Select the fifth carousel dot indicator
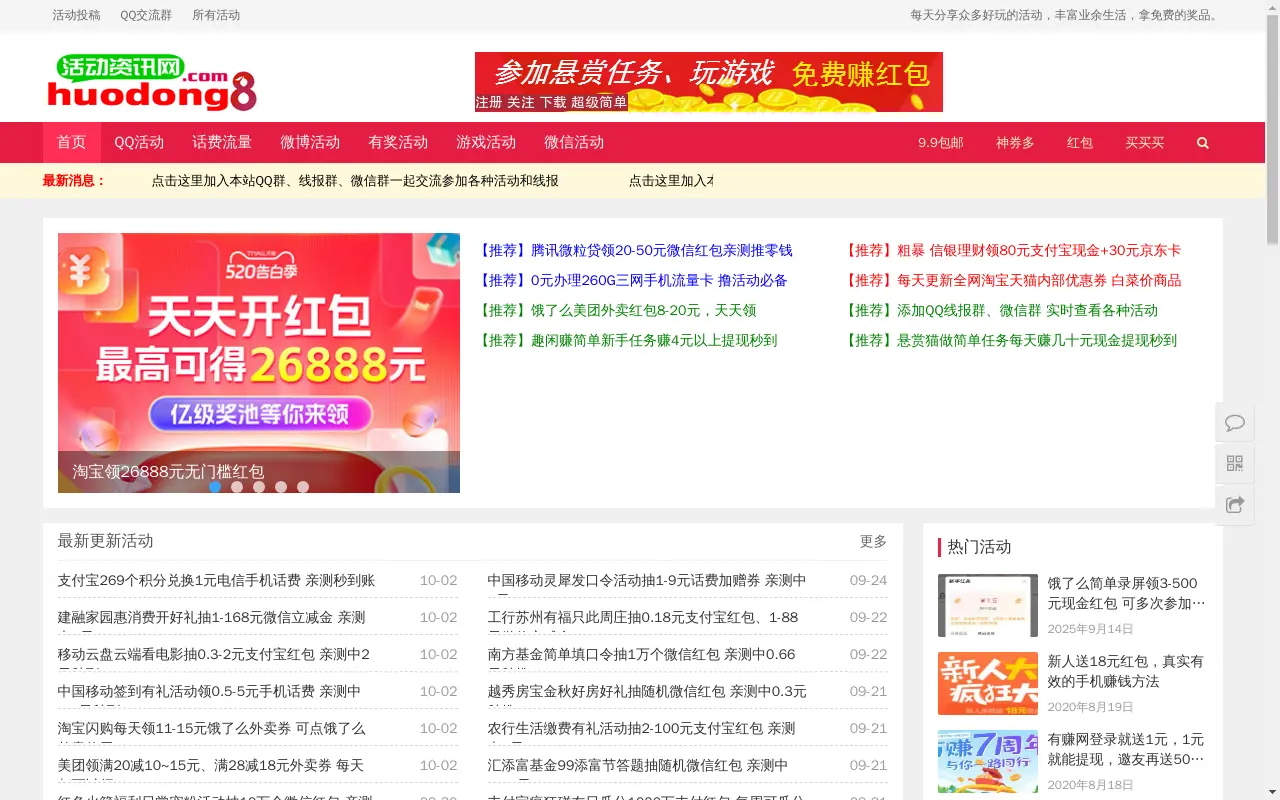The image size is (1280, 800). (303, 487)
